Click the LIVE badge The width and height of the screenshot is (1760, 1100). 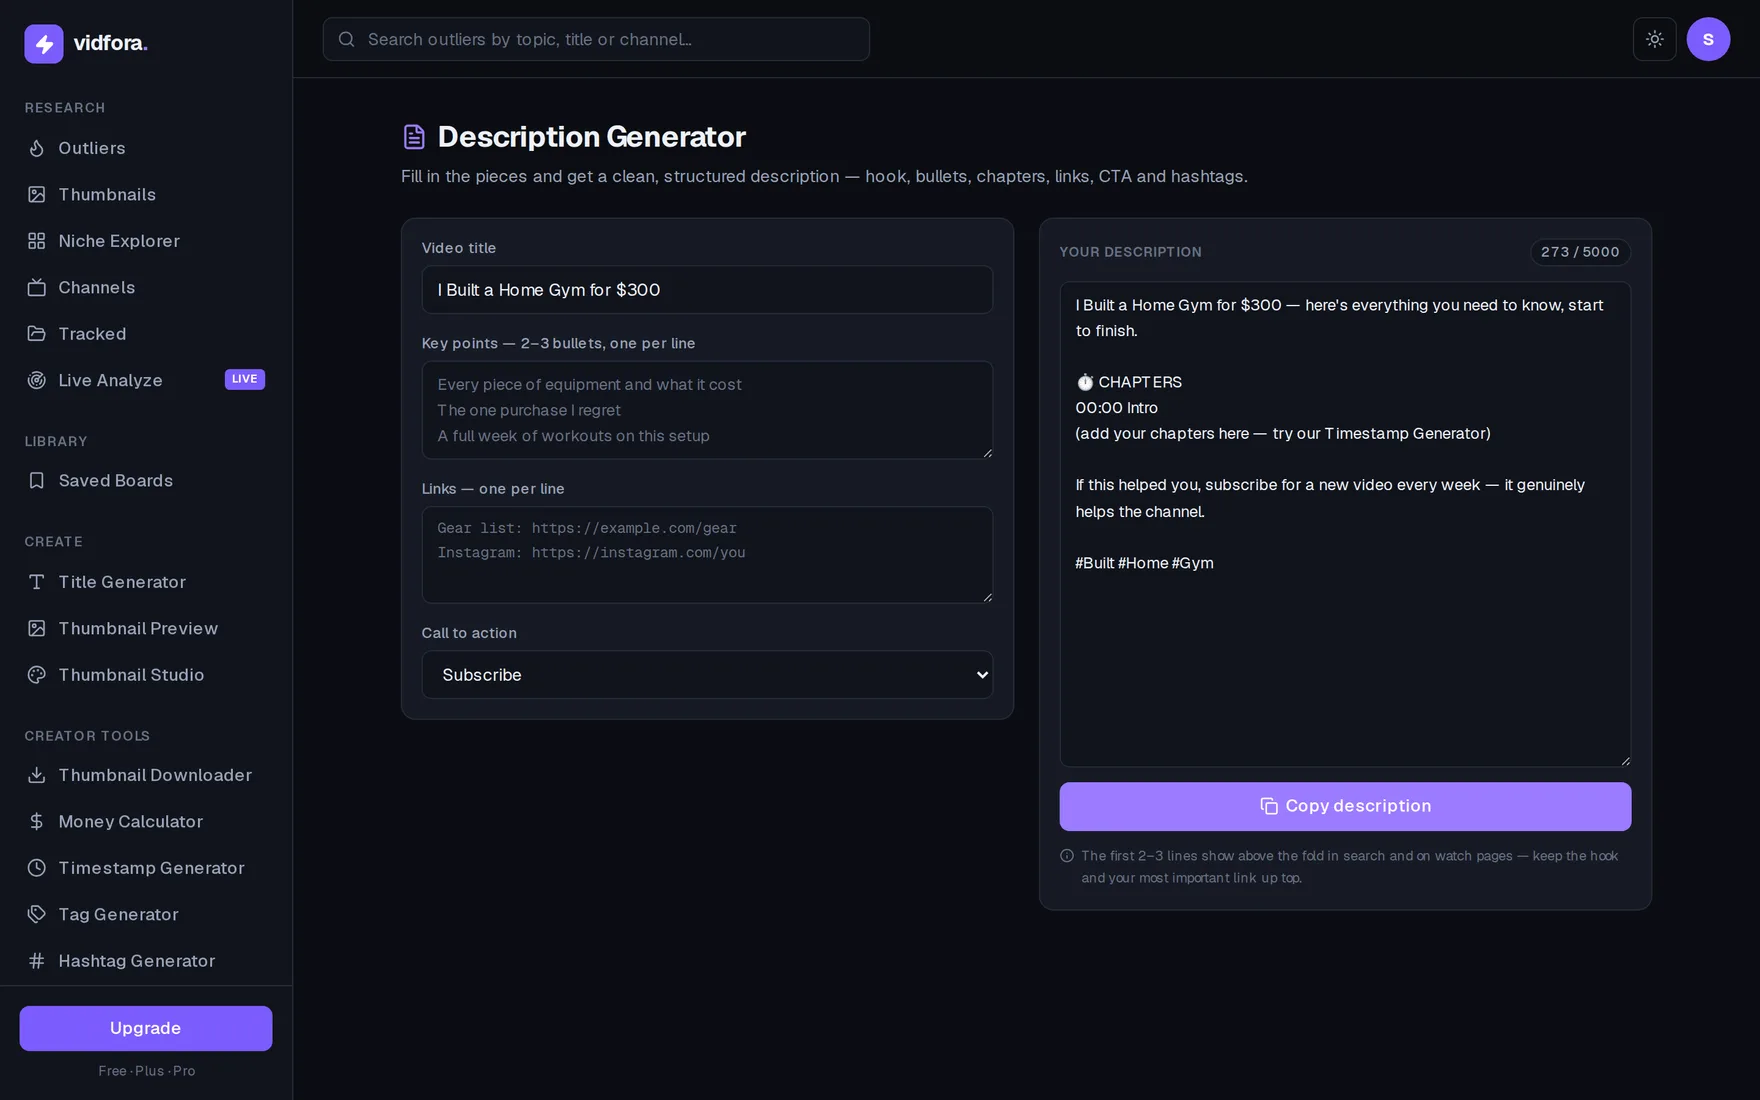245,379
